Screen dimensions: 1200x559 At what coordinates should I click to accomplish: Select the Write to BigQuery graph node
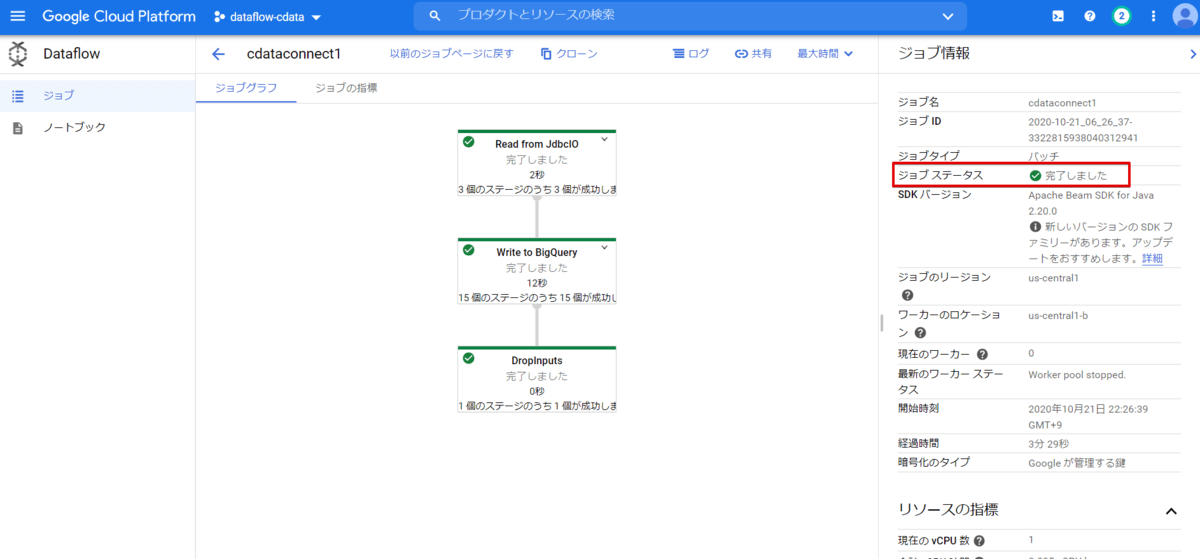[x=537, y=271]
